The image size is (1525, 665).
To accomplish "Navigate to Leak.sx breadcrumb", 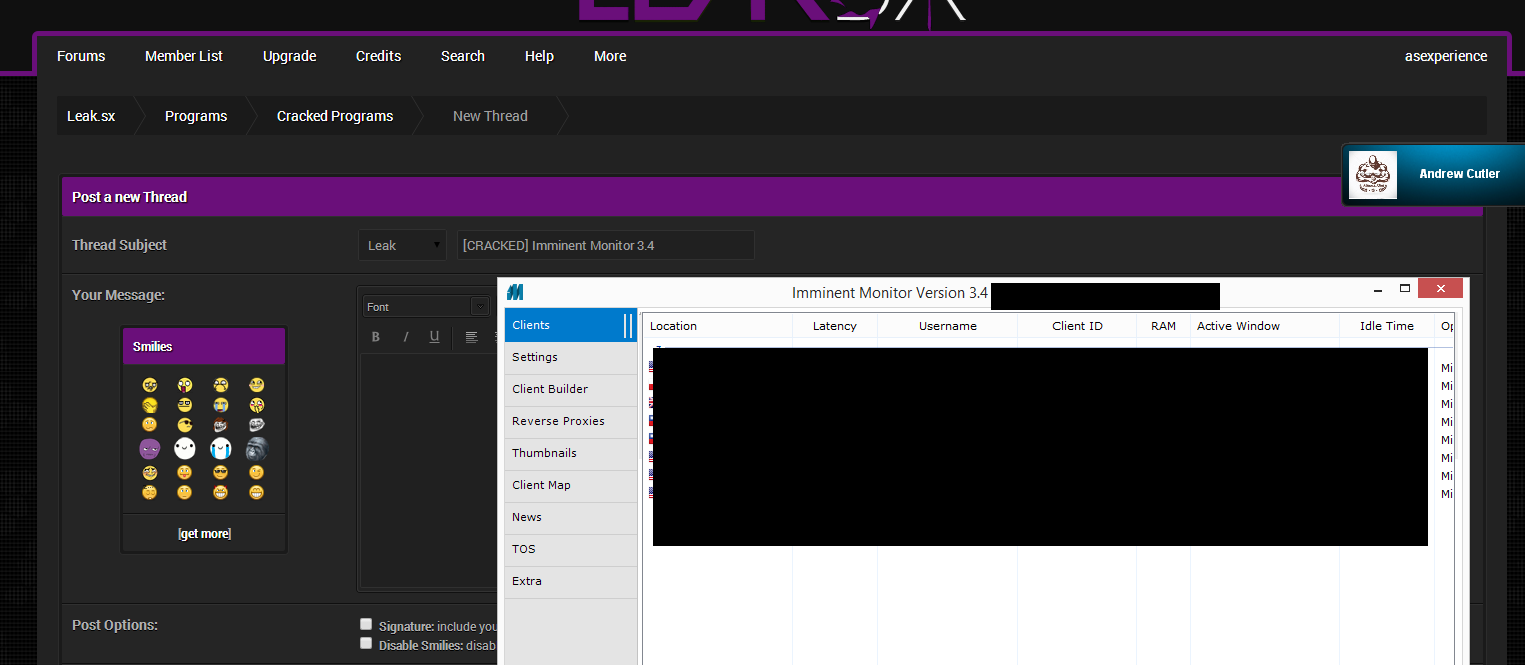I will click(91, 116).
